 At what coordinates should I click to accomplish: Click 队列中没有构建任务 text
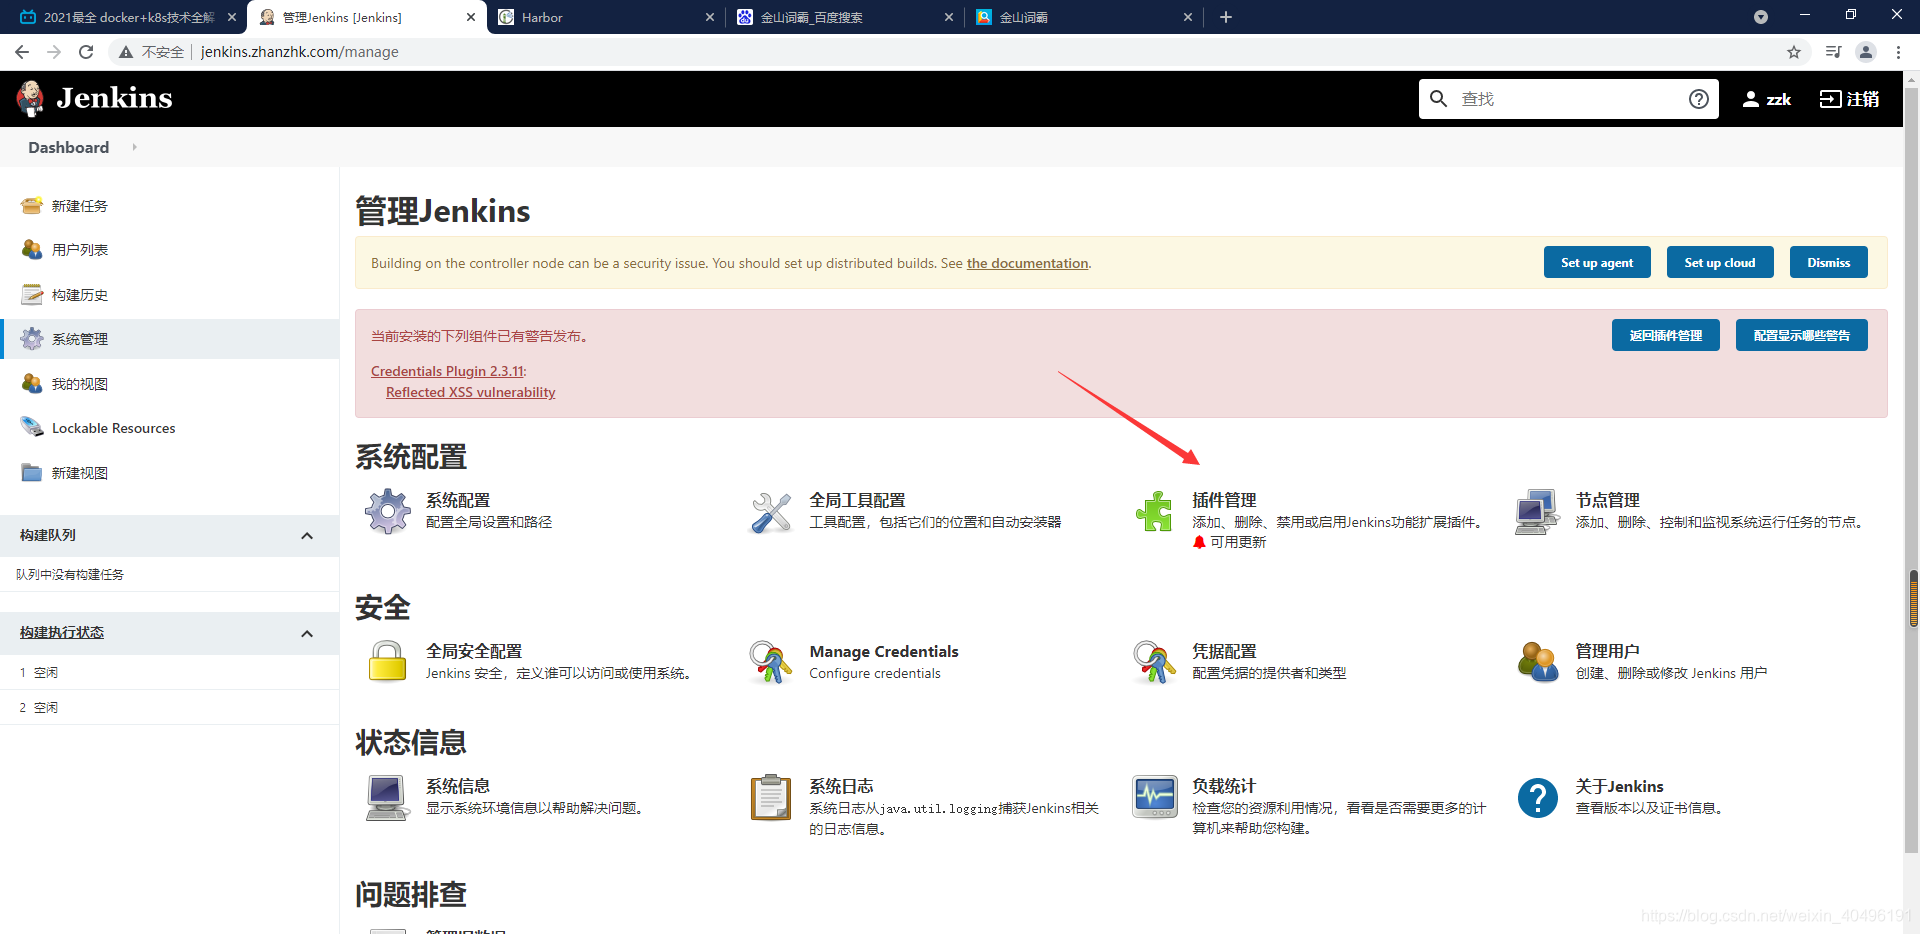point(70,574)
